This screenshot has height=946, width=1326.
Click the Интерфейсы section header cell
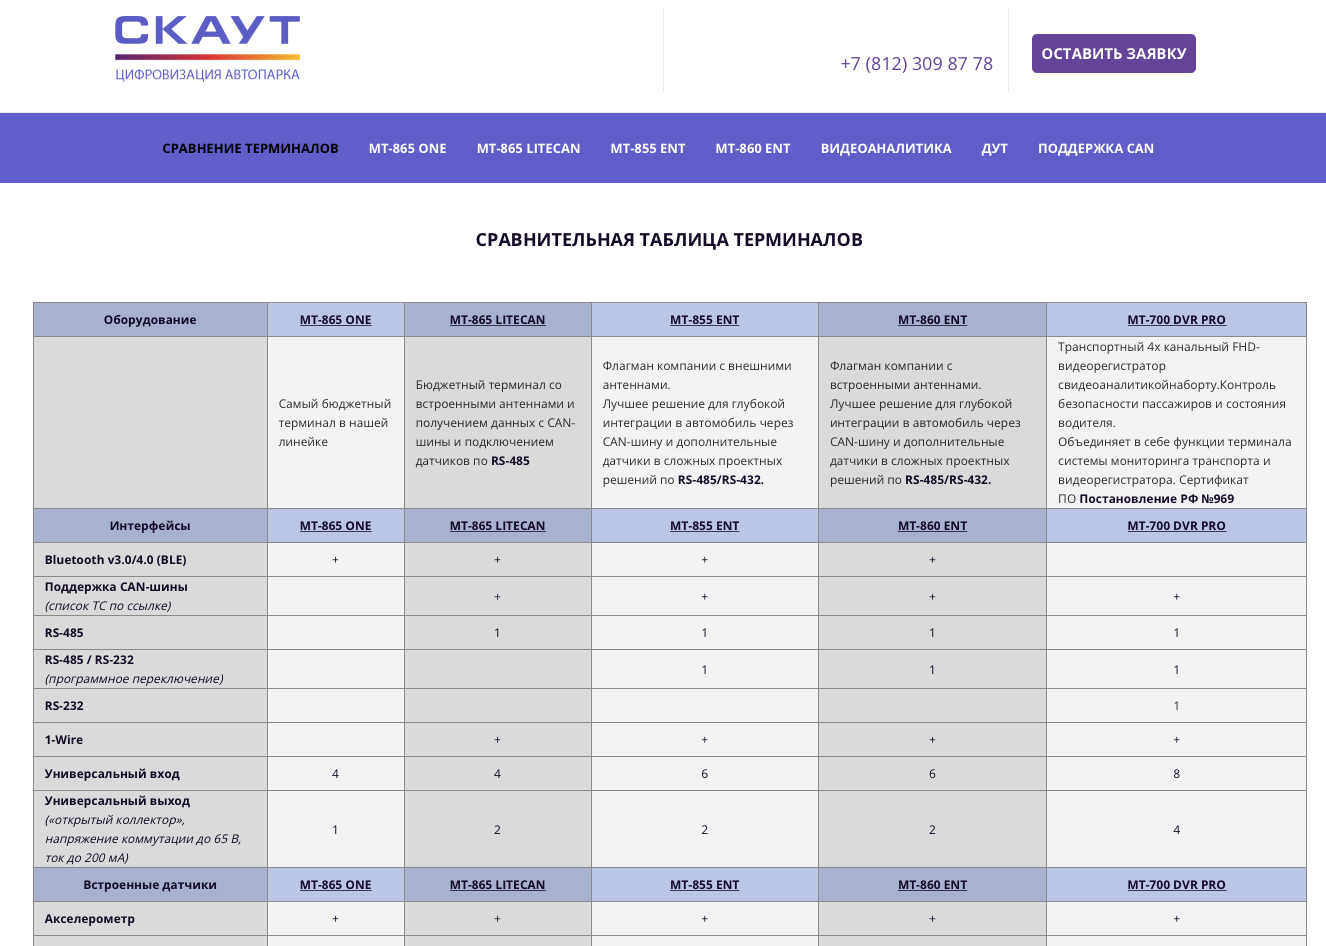(x=150, y=526)
